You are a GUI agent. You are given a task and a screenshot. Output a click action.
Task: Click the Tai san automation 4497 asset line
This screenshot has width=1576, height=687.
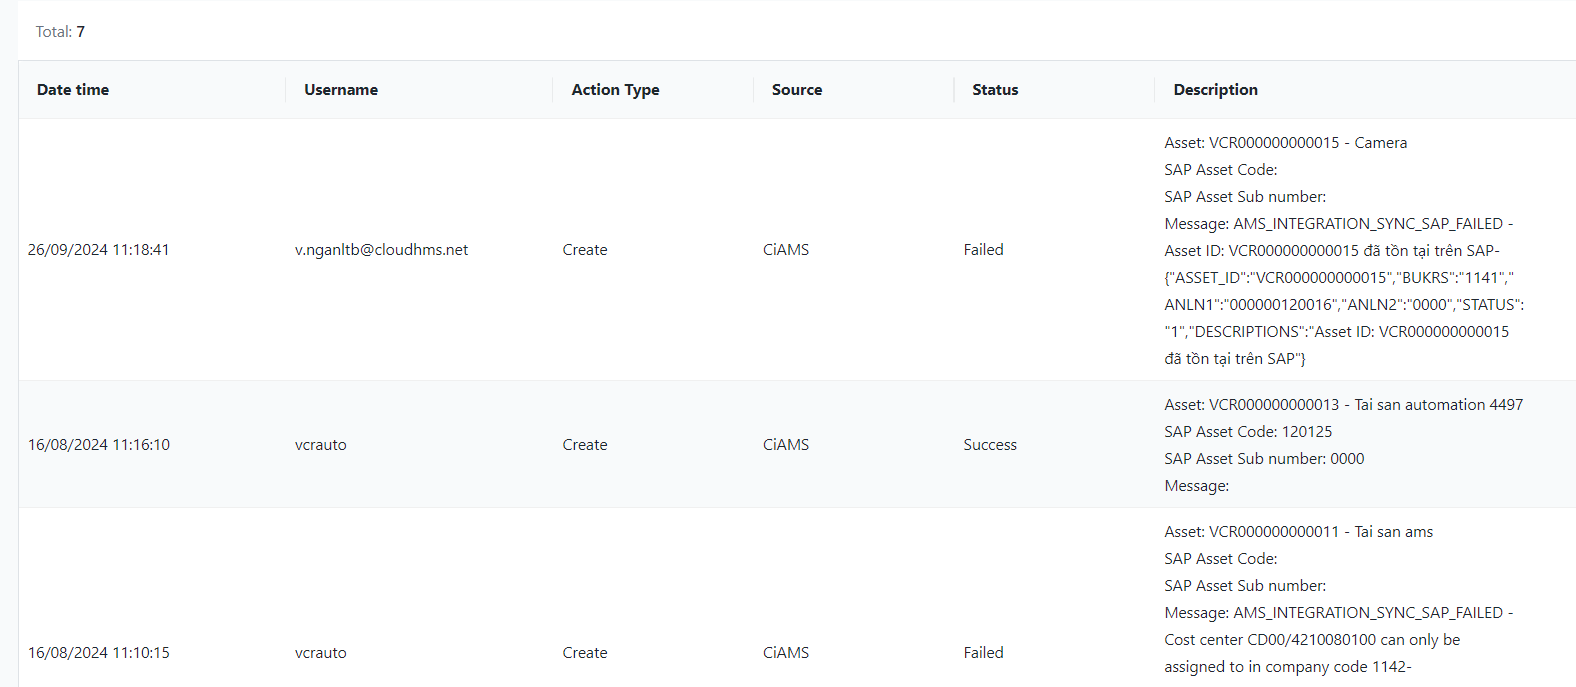1343,405
